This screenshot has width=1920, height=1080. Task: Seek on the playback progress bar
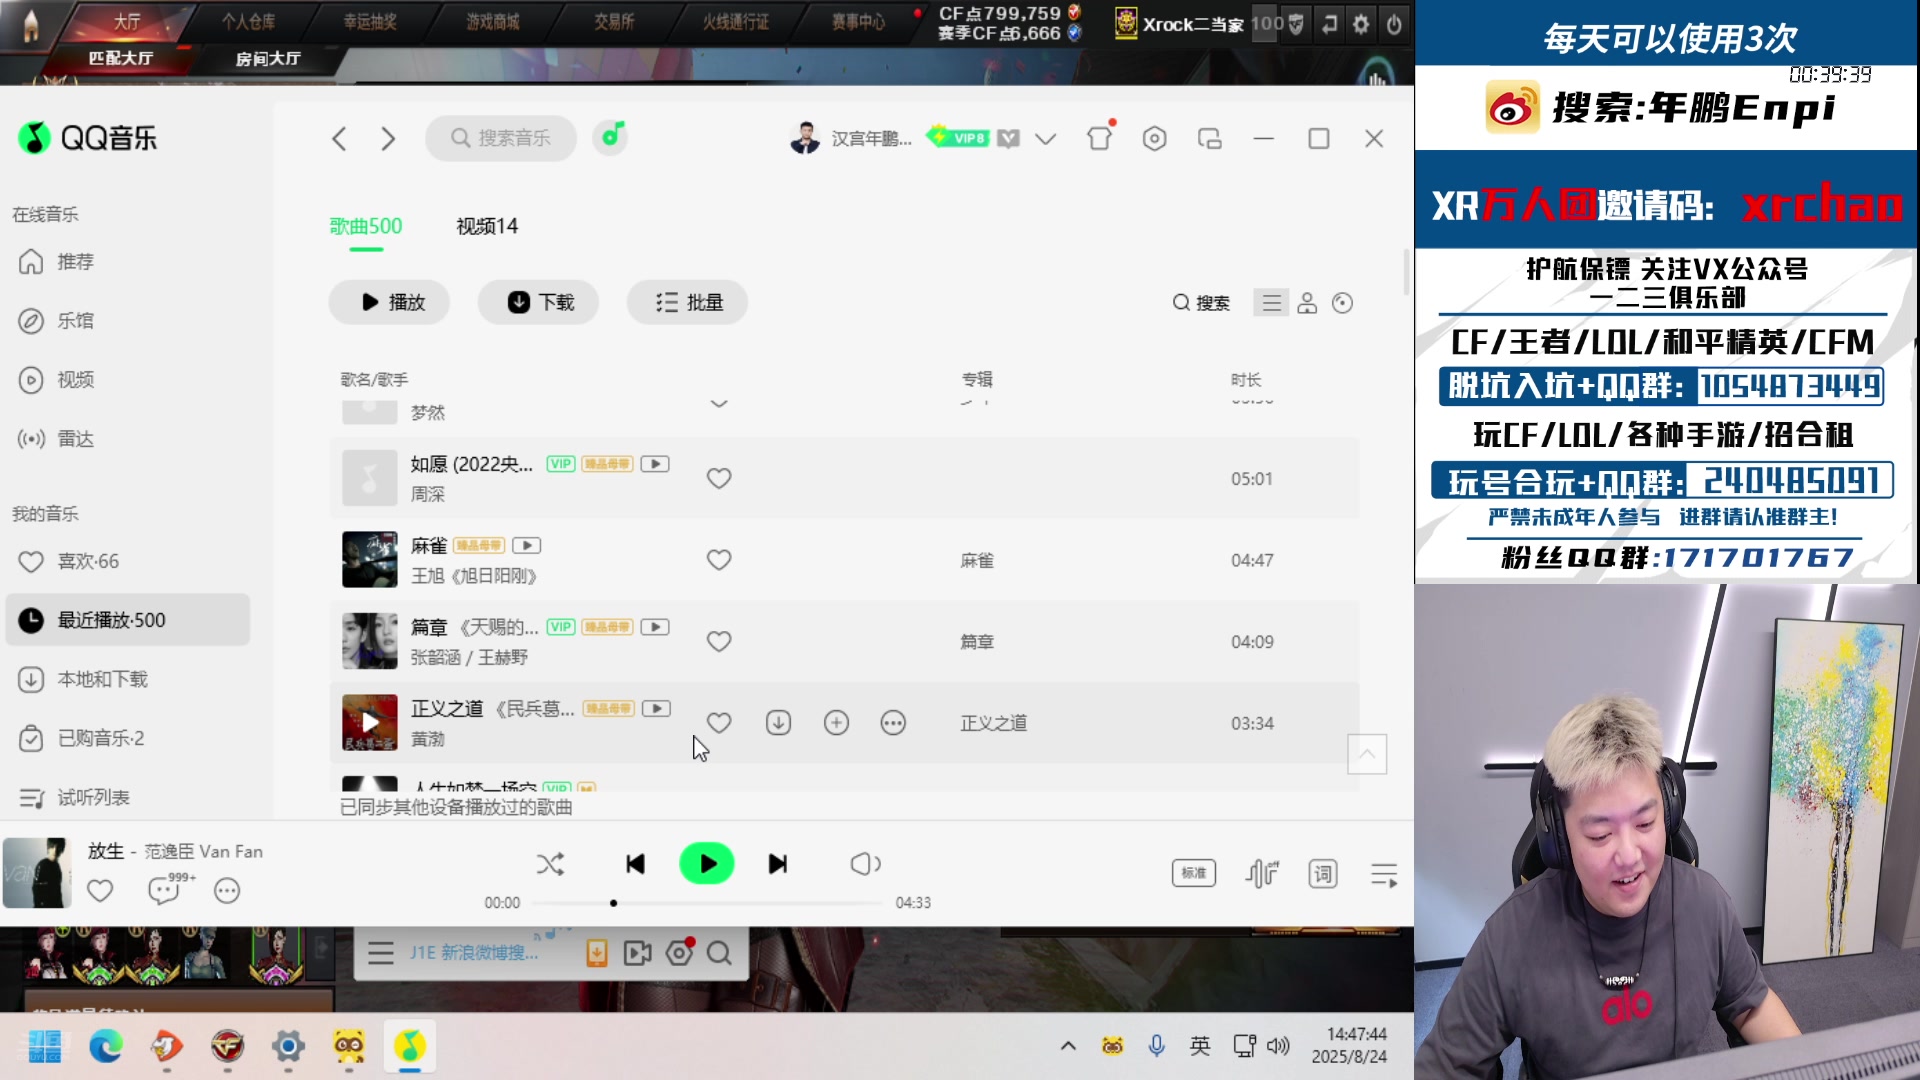click(707, 903)
